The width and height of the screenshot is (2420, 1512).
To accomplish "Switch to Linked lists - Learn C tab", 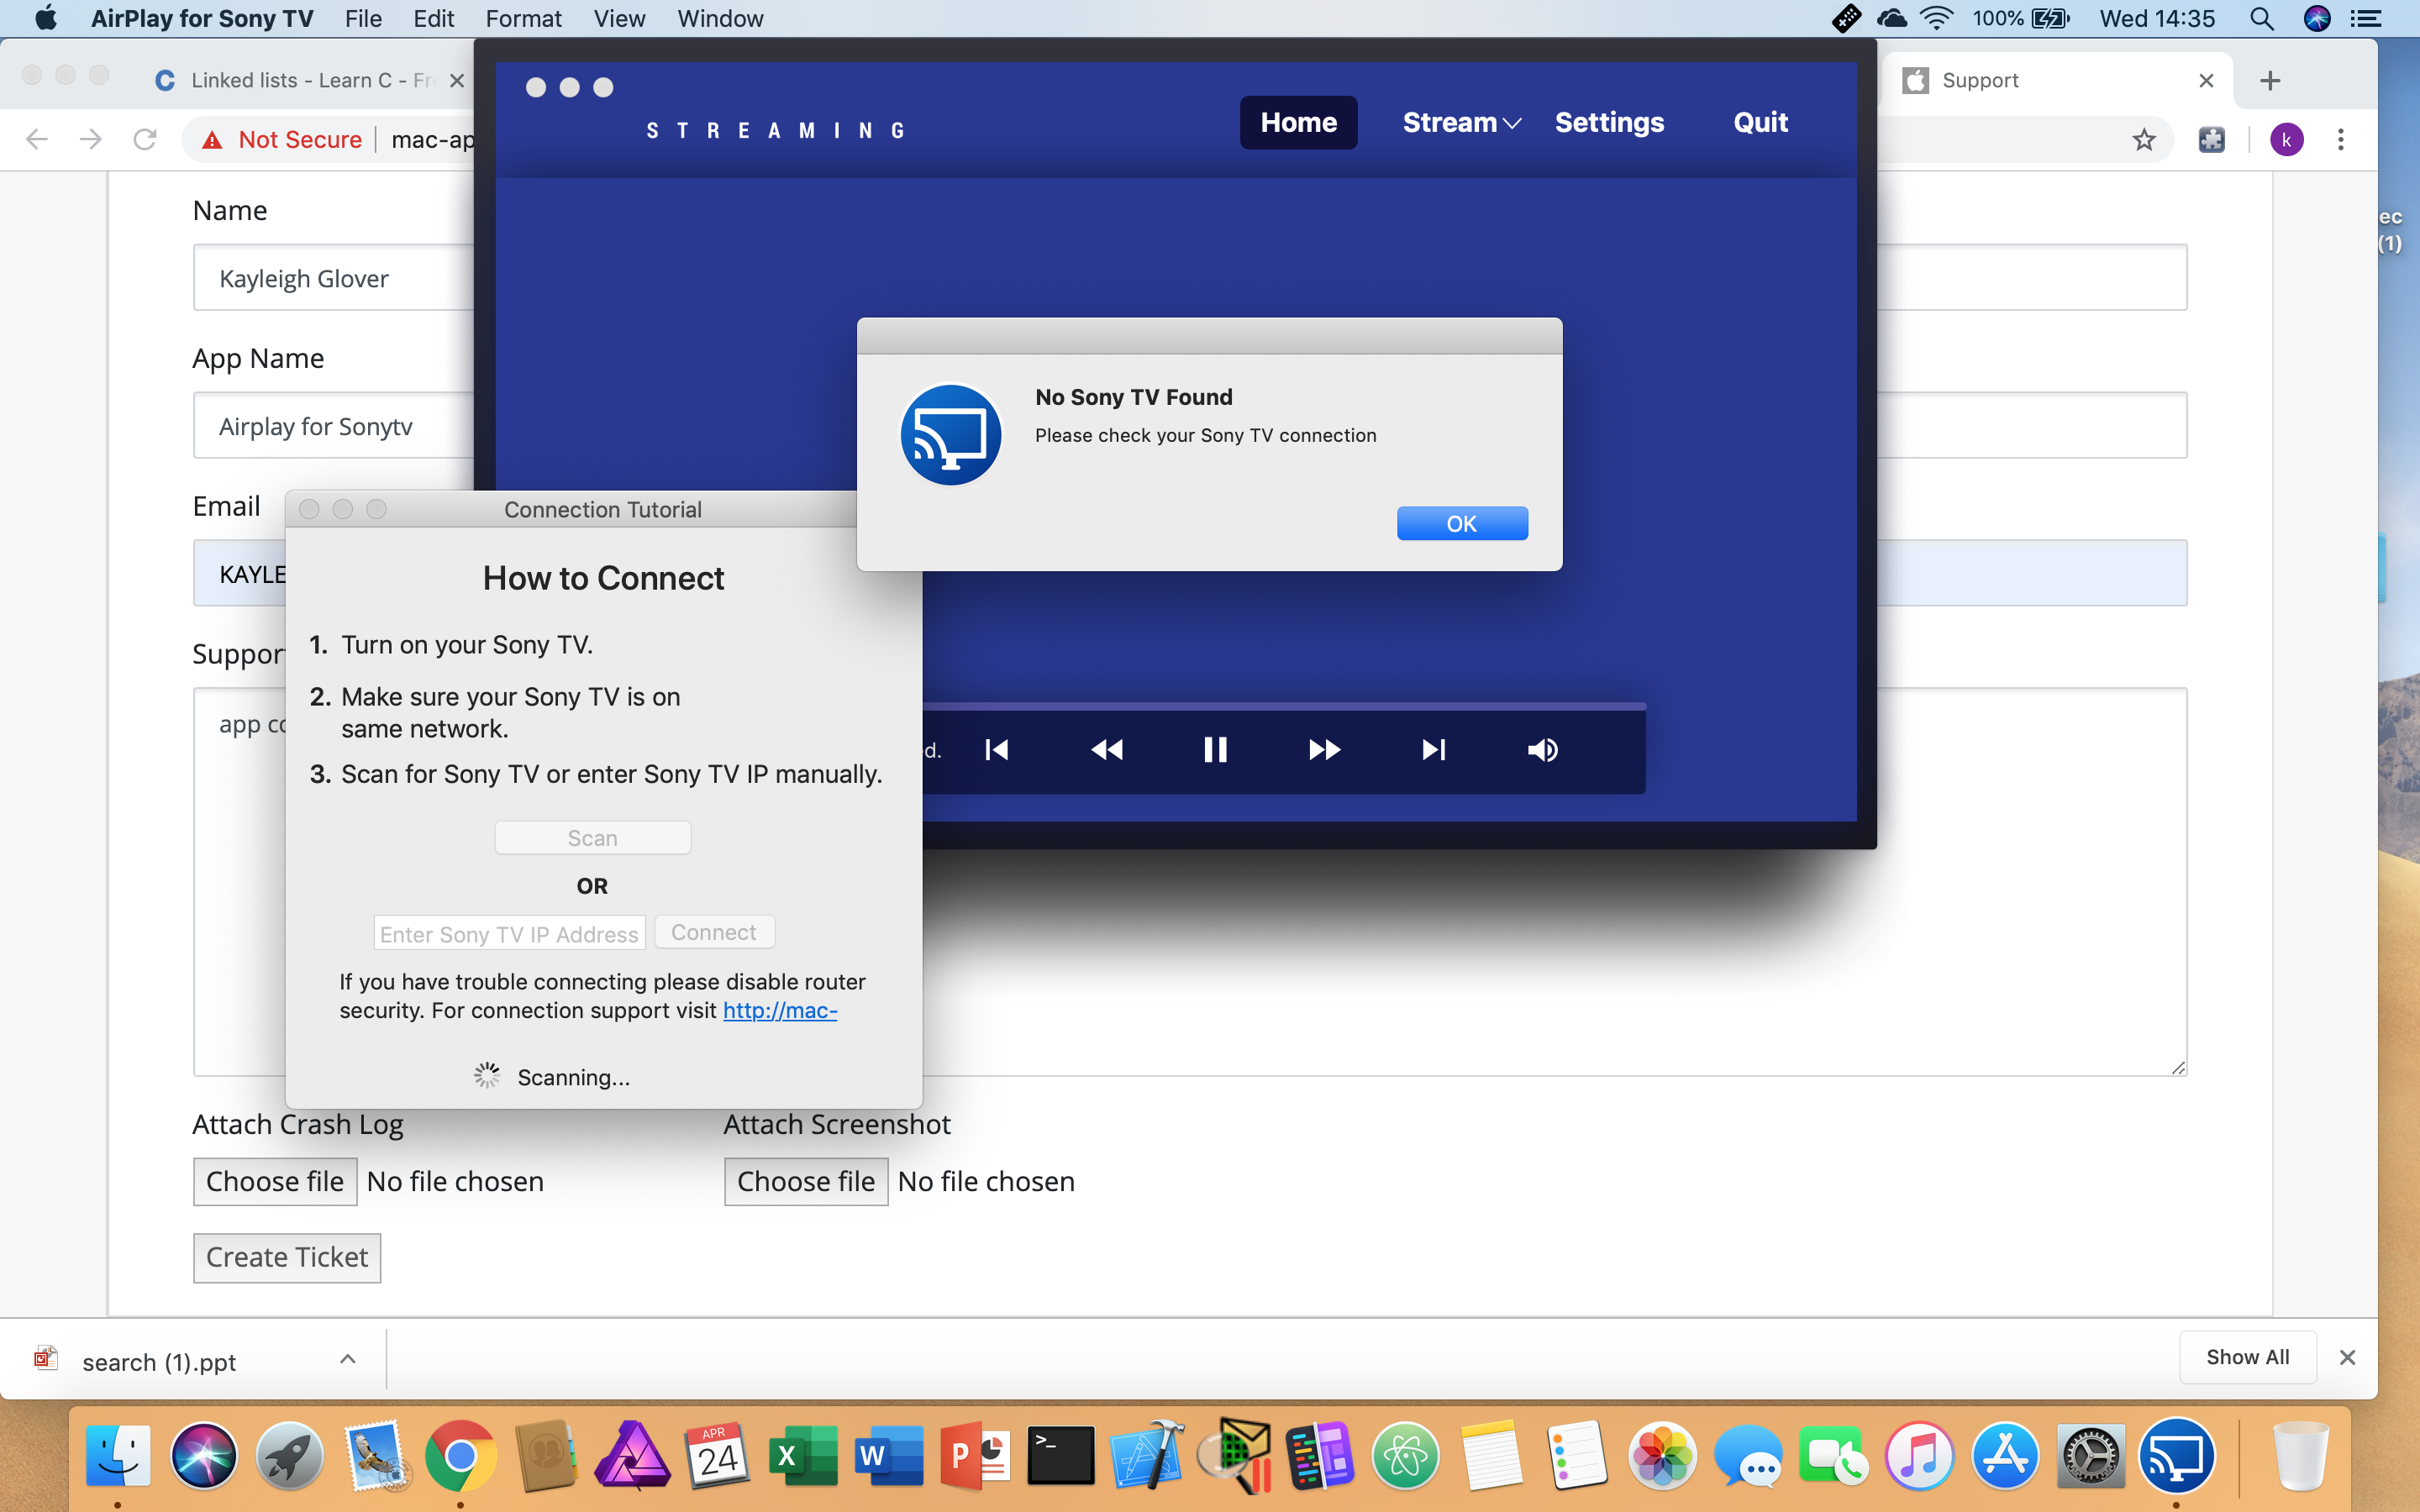I will 310,80.
